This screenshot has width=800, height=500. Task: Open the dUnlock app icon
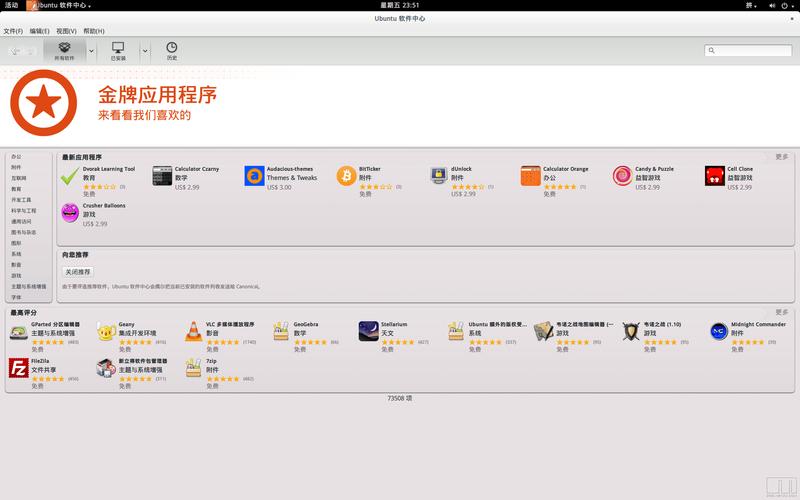click(x=438, y=176)
